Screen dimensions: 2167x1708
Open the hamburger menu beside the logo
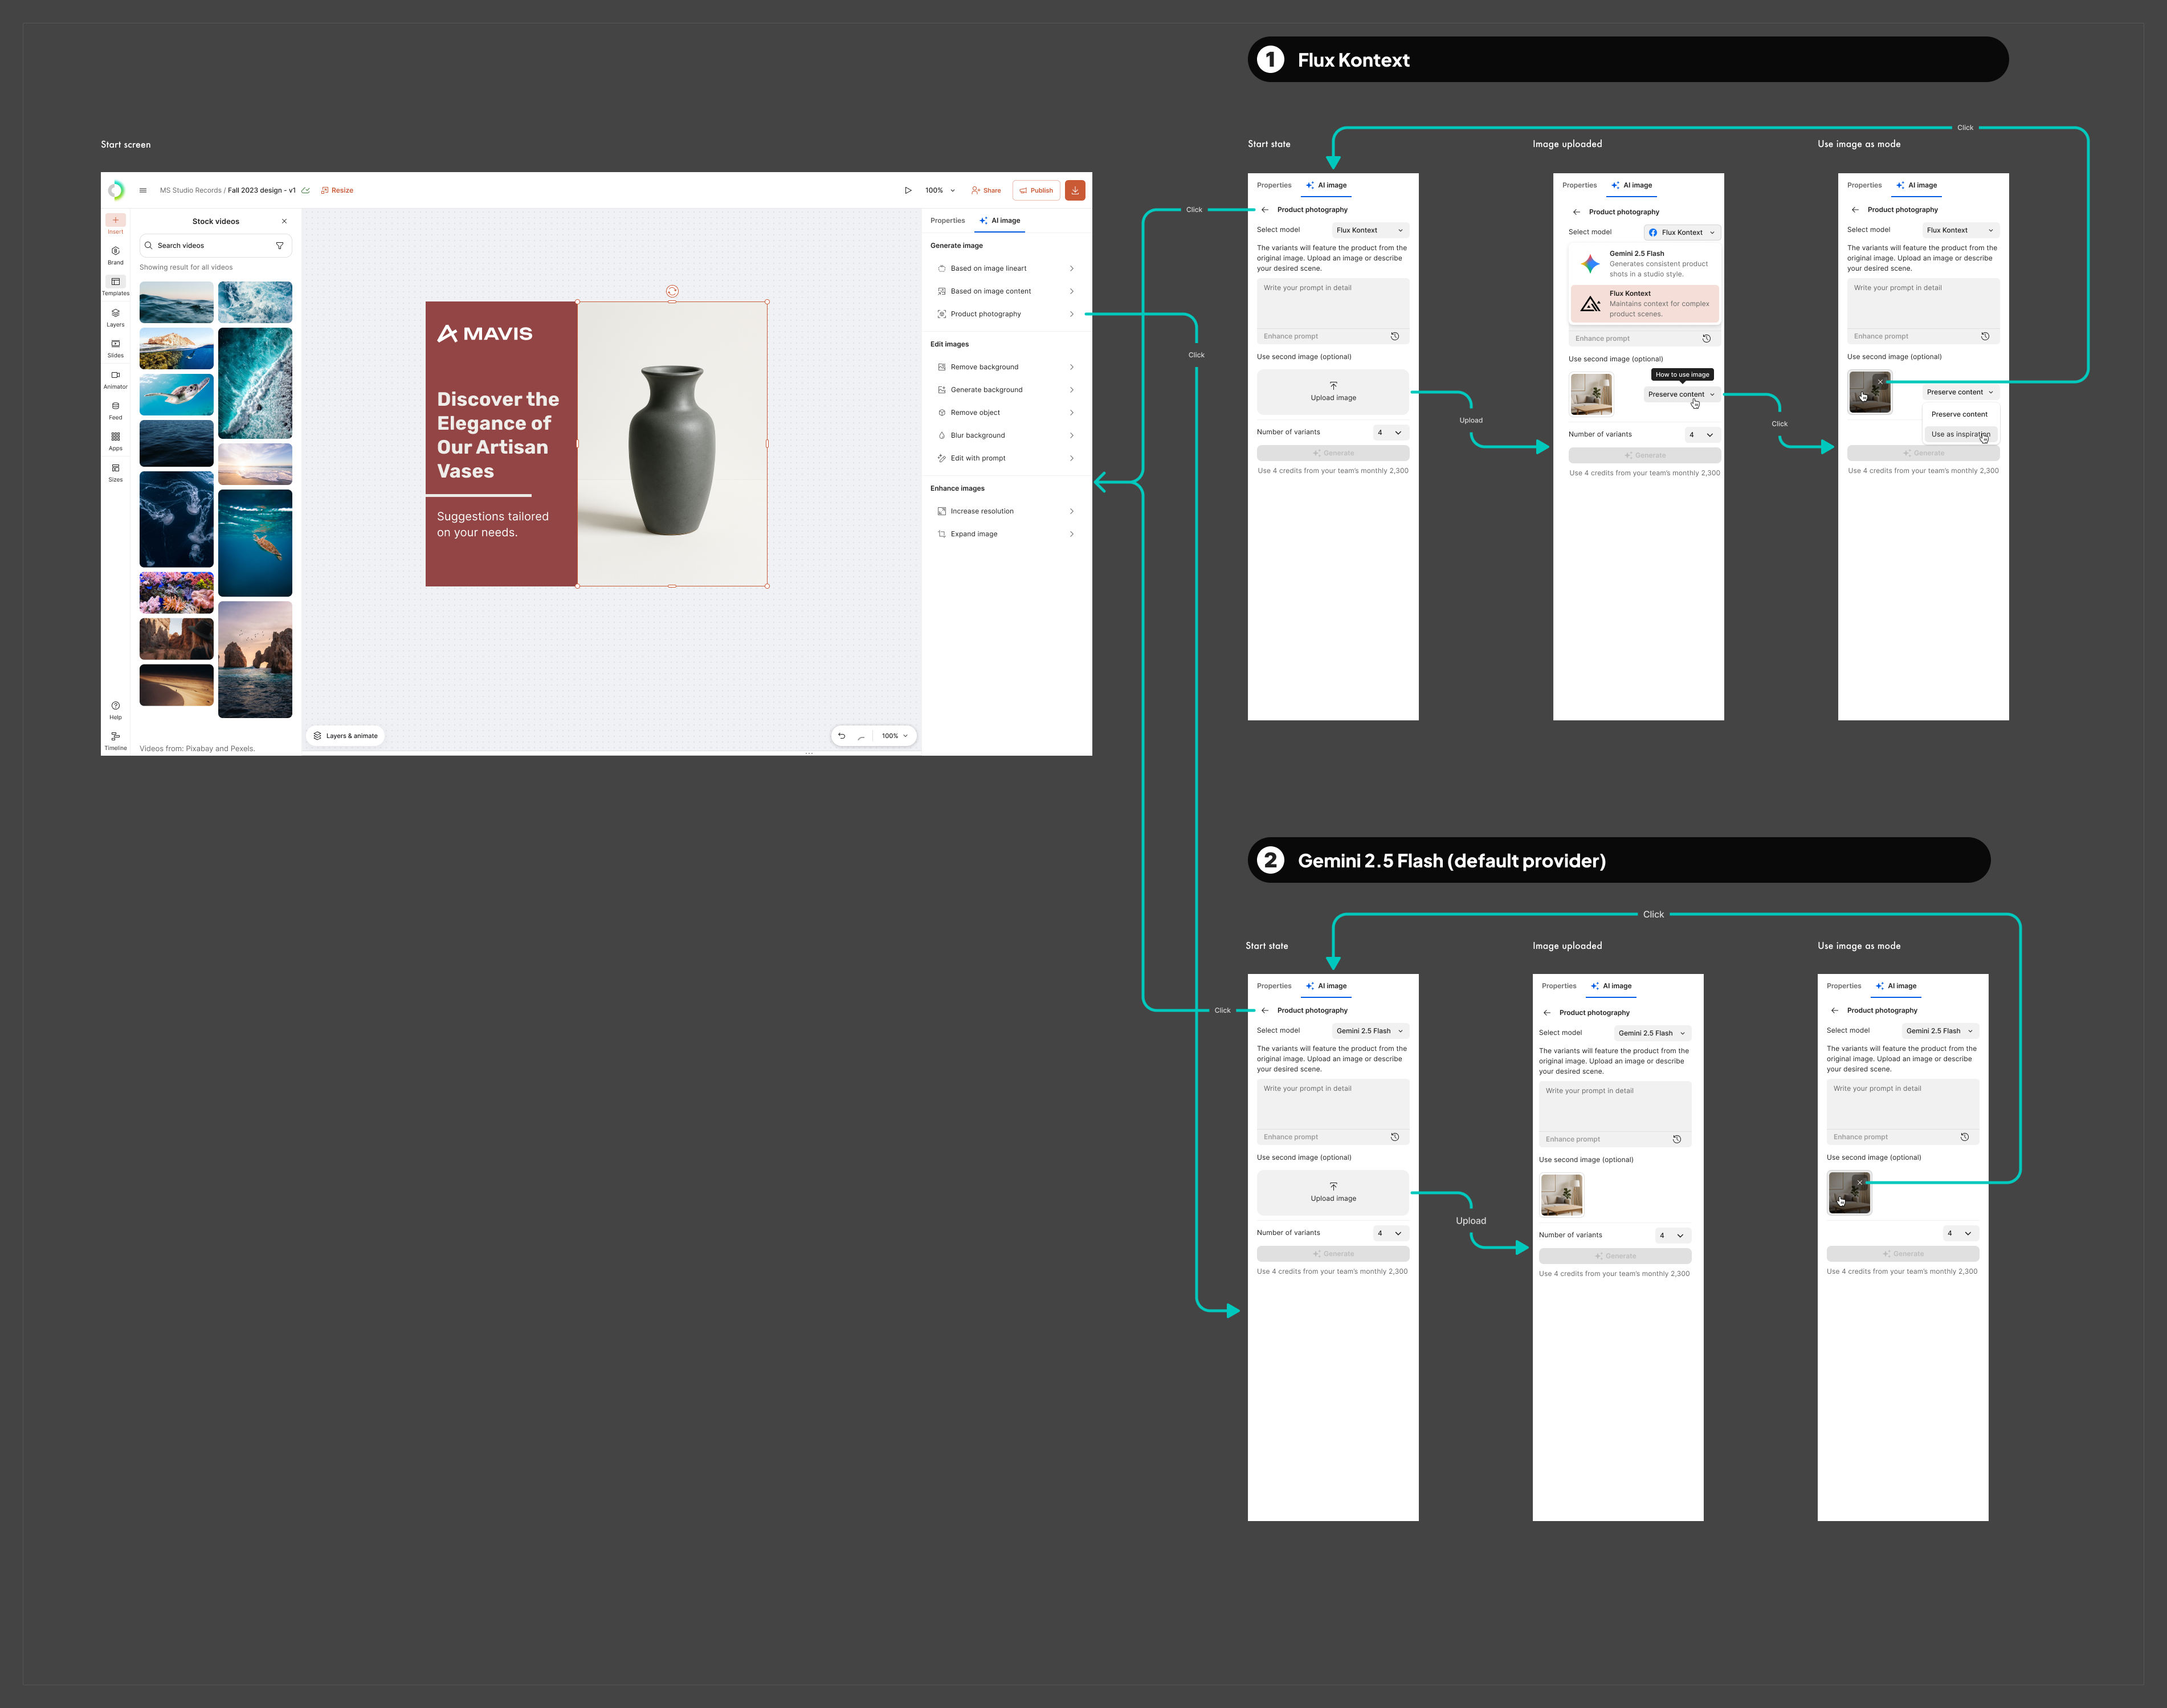[143, 190]
